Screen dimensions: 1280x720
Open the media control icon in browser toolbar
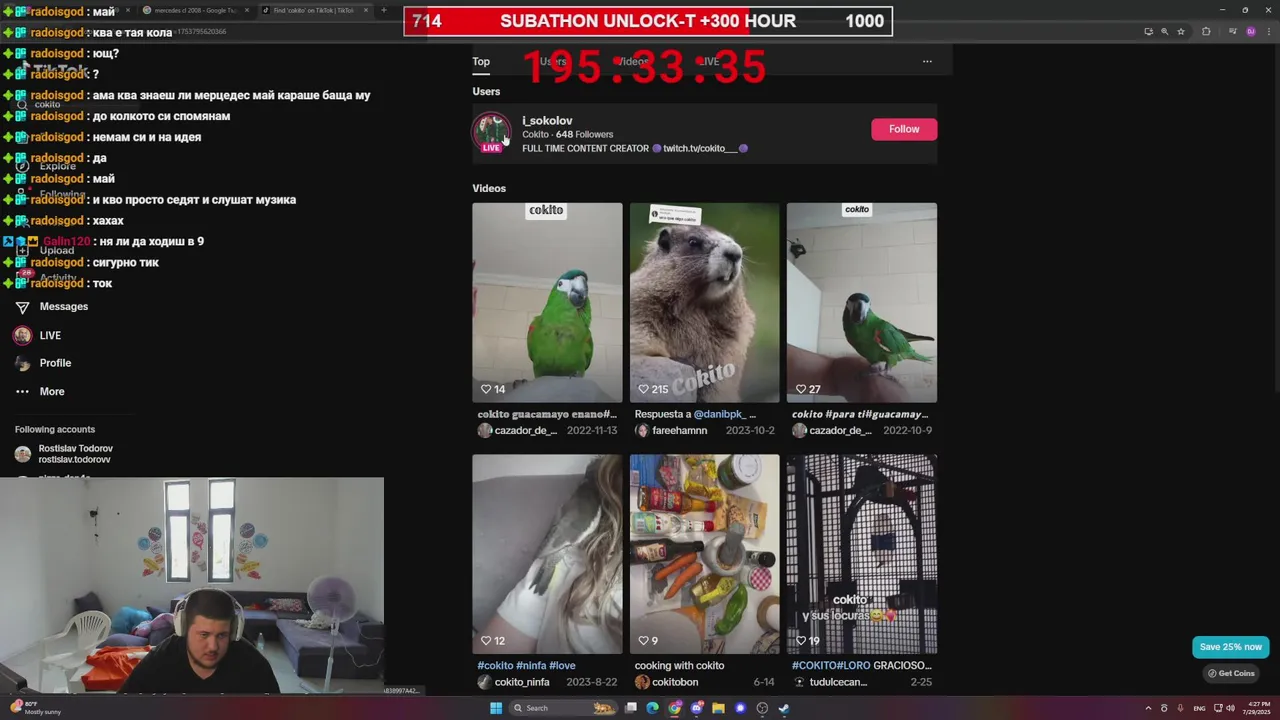tap(1231, 32)
